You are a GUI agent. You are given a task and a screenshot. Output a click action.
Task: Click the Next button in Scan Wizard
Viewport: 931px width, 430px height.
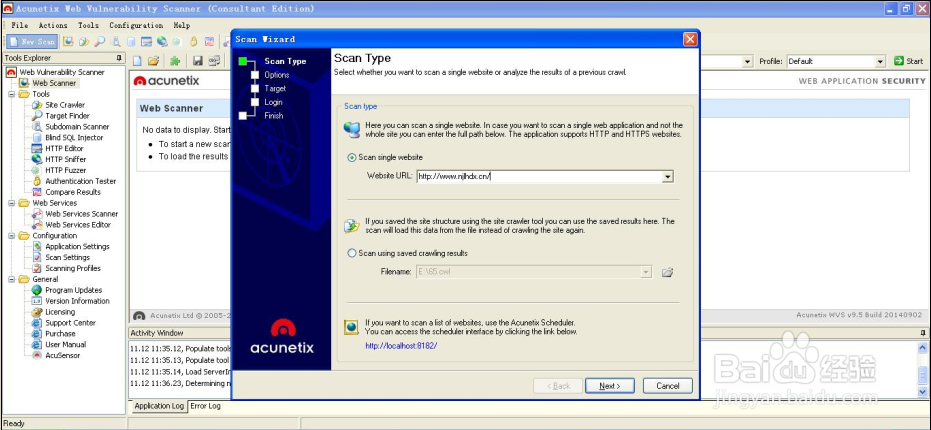point(610,386)
